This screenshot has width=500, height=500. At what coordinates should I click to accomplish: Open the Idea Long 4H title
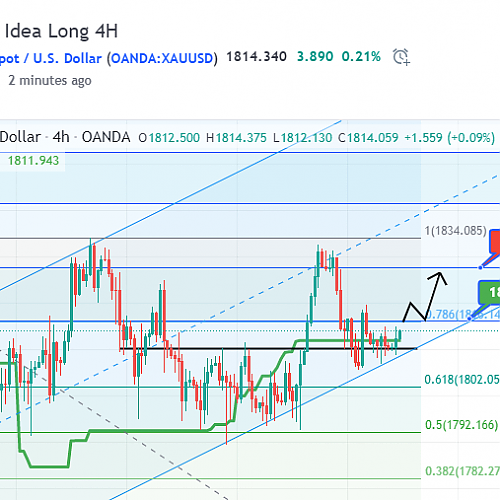(61, 31)
